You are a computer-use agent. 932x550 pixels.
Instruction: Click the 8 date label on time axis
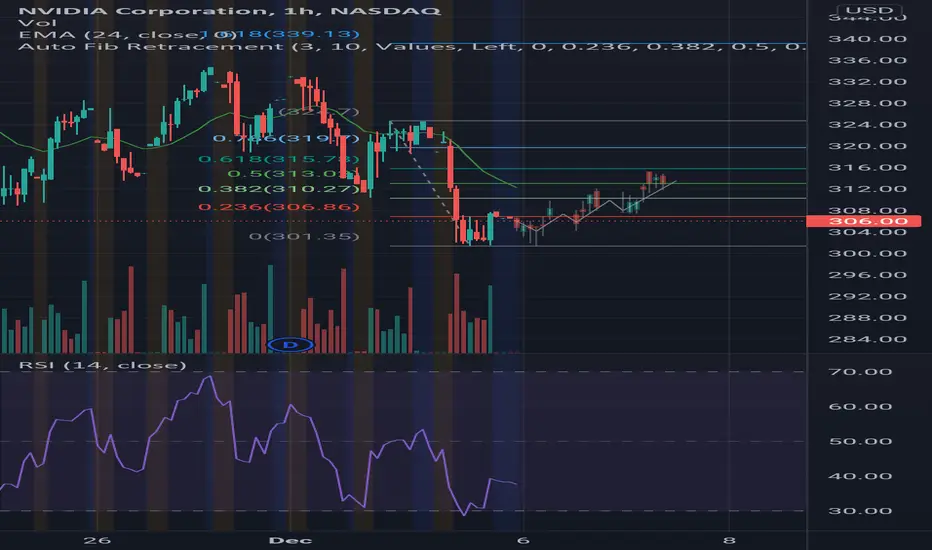tap(729, 540)
